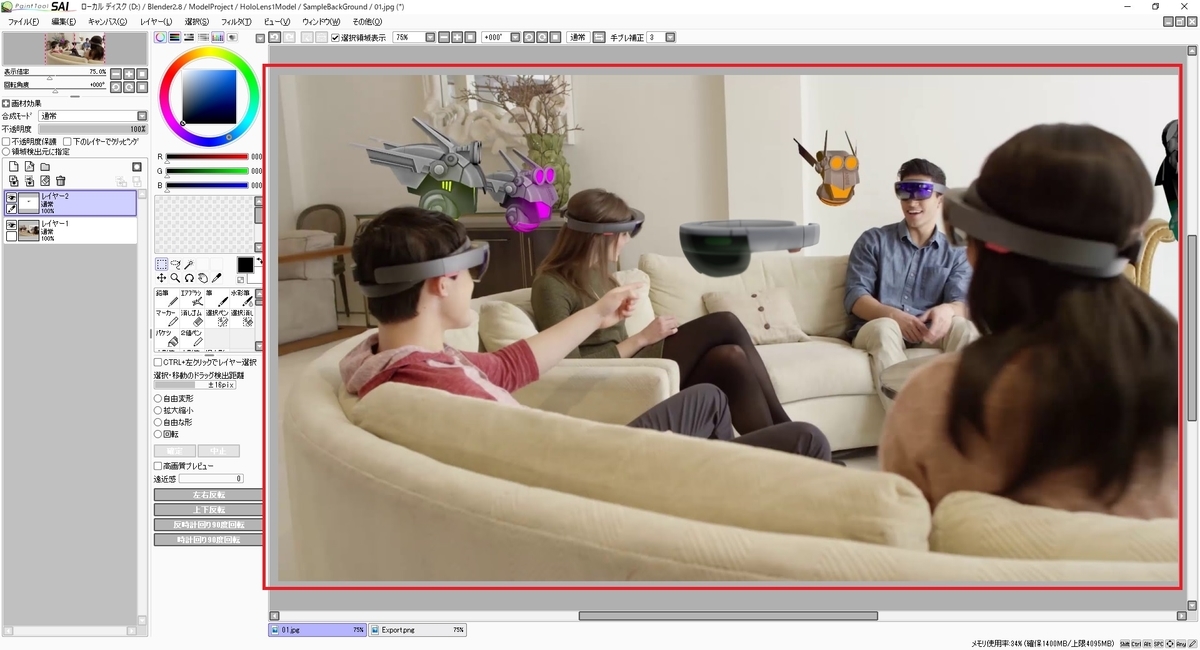This screenshot has height=650, width=1200.
Task: Adjust the red R color slider
Action: [207, 156]
